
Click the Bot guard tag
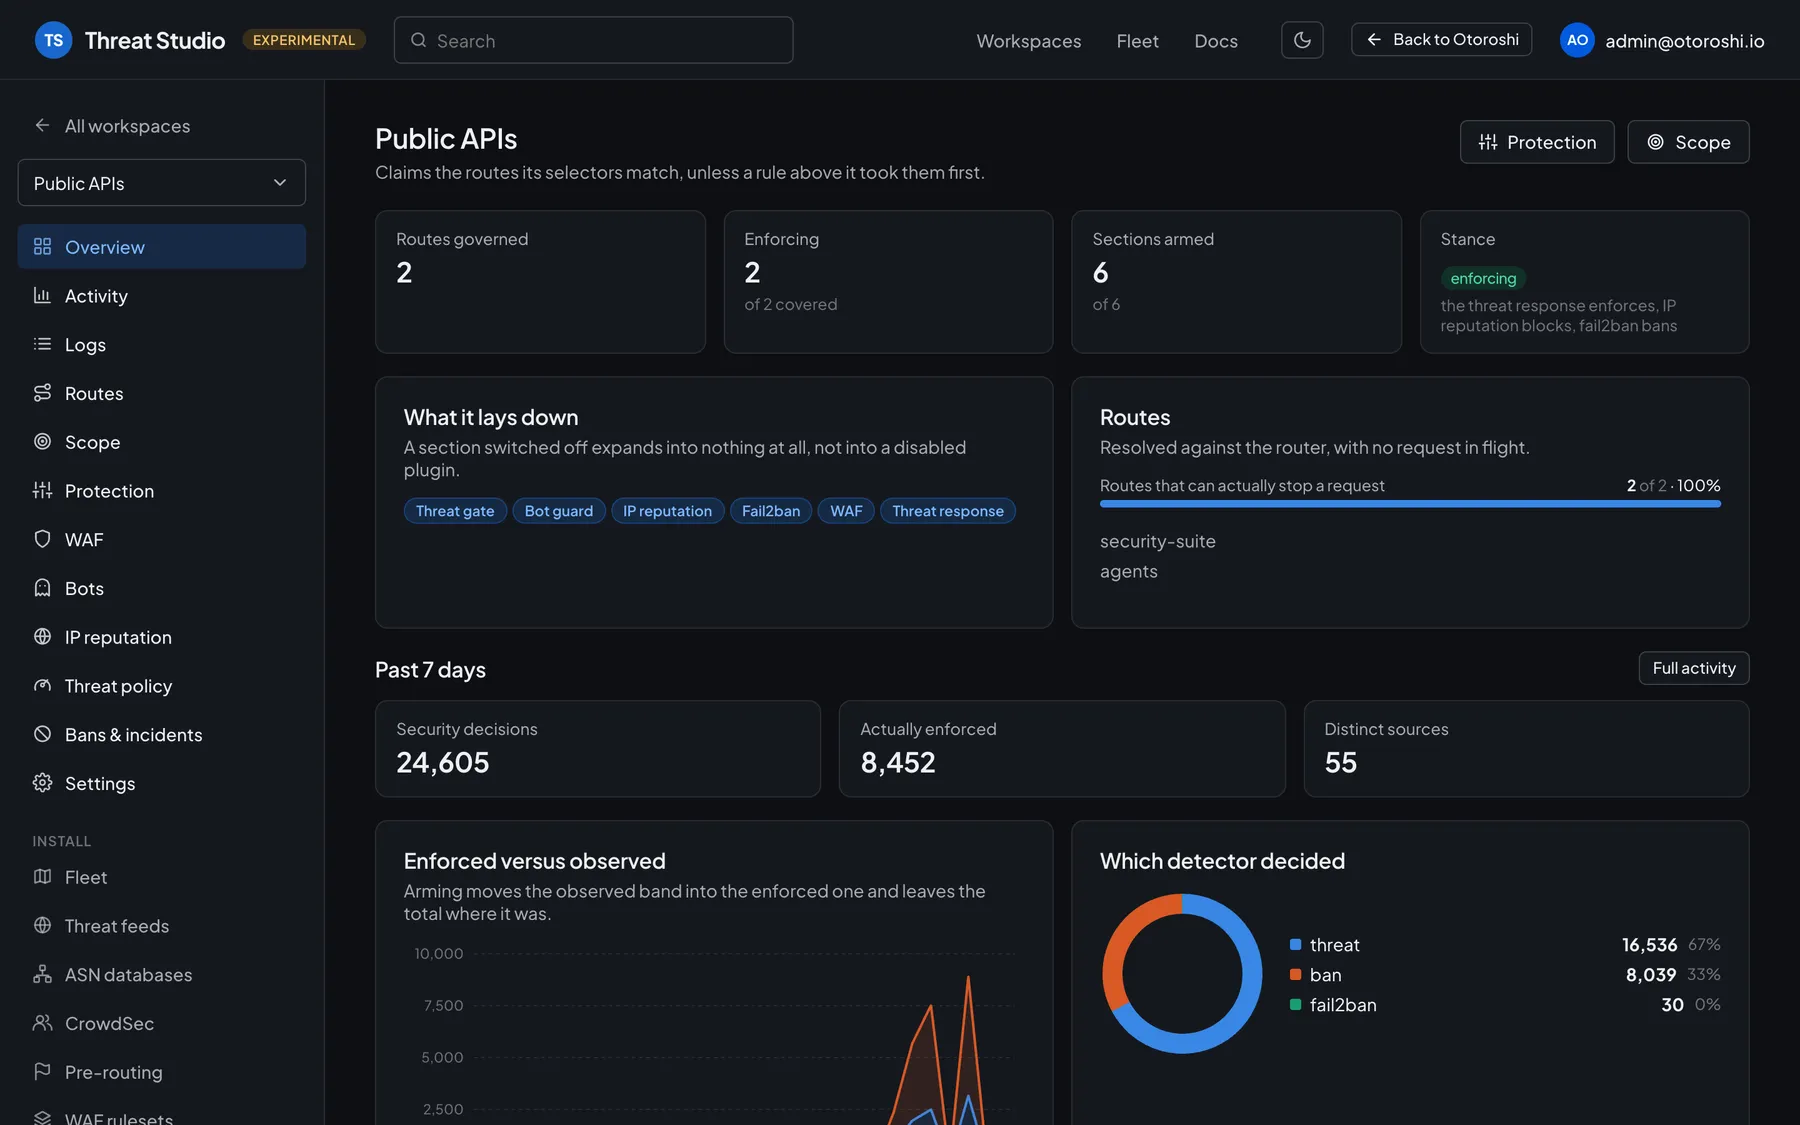click(x=559, y=511)
